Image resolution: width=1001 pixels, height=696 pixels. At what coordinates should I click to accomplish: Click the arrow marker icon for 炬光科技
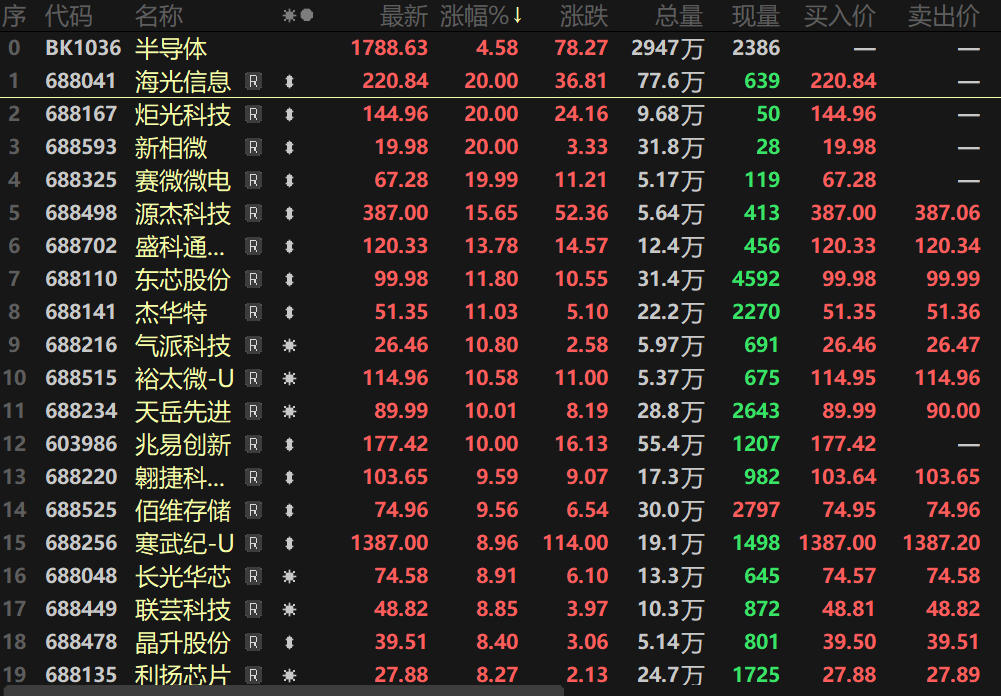coord(289,114)
